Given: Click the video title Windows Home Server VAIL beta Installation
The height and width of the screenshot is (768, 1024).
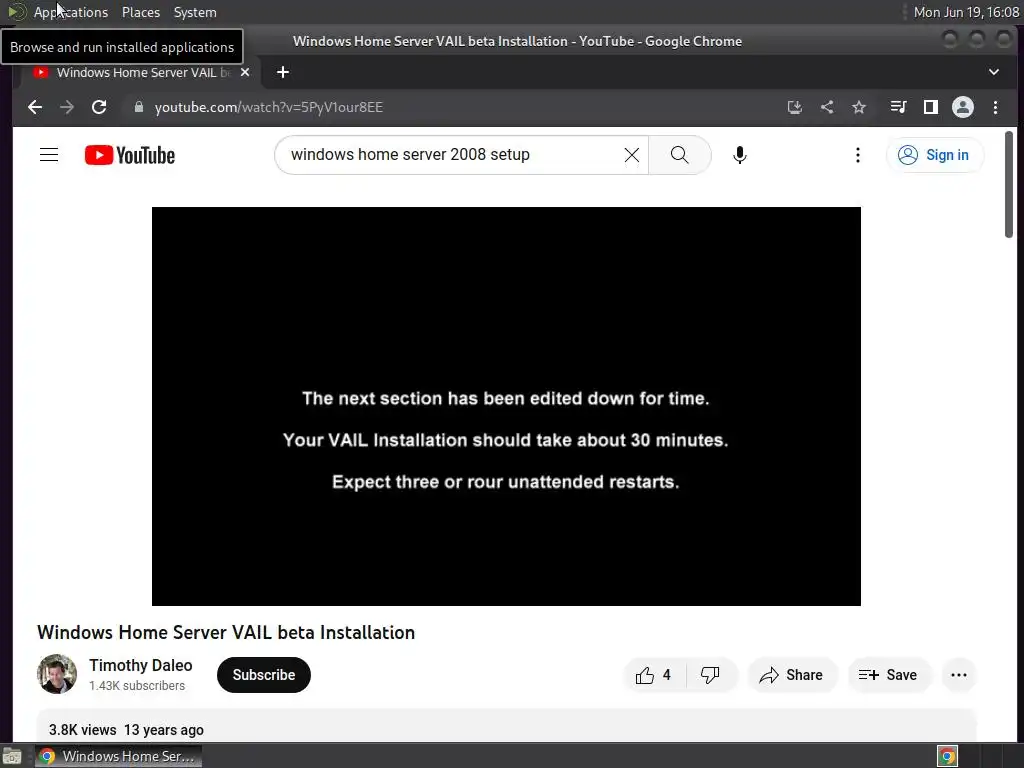Looking at the screenshot, I should point(226,633).
